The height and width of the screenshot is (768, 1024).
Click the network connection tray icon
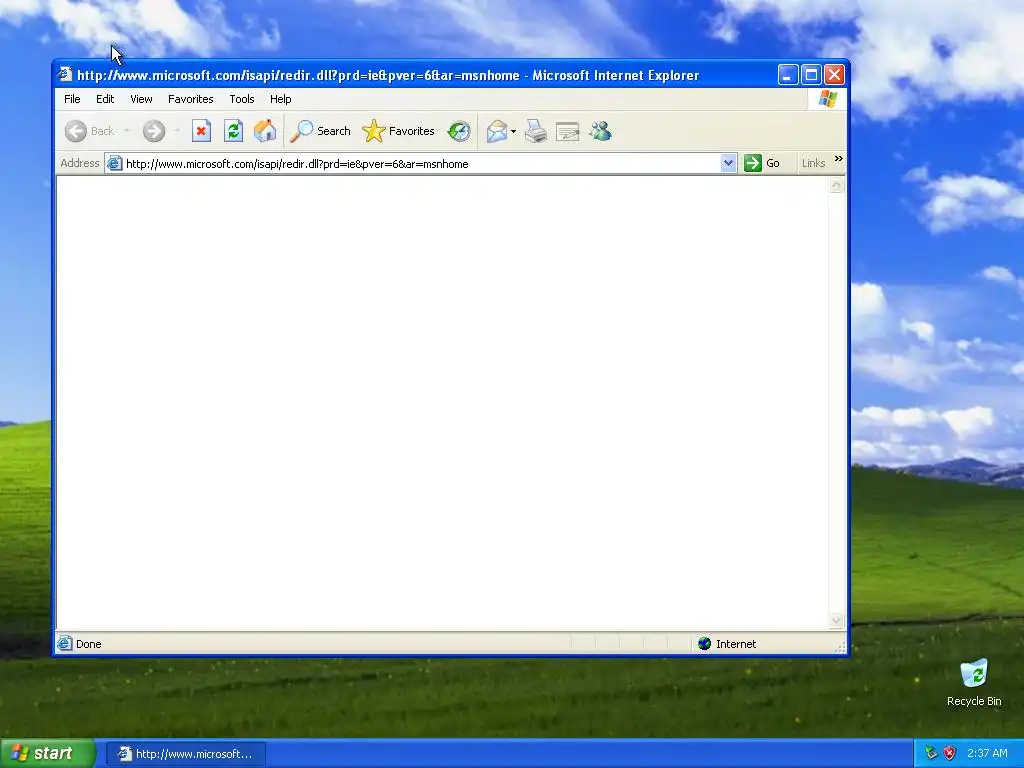(931, 753)
